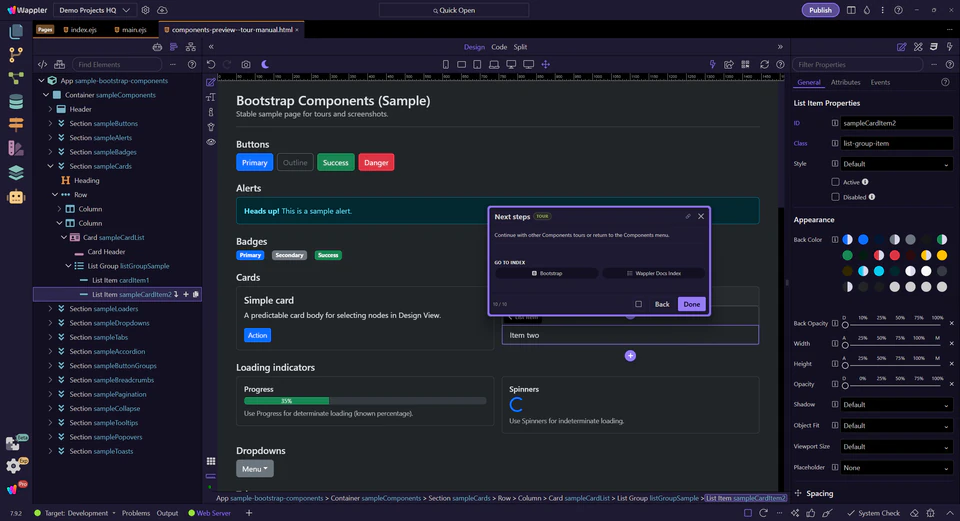
Task: Select the mobile phone viewport icon
Action: coord(446,64)
